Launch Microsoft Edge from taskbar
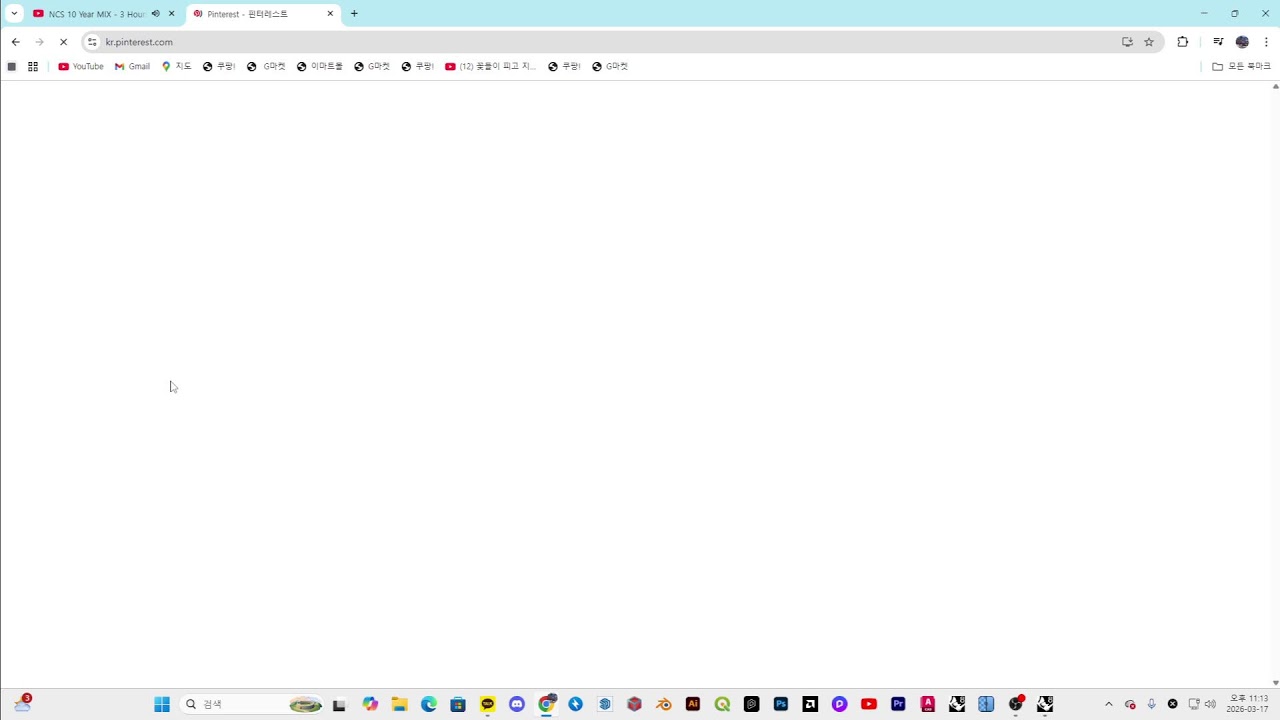 pyautogui.click(x=429, y=704)
